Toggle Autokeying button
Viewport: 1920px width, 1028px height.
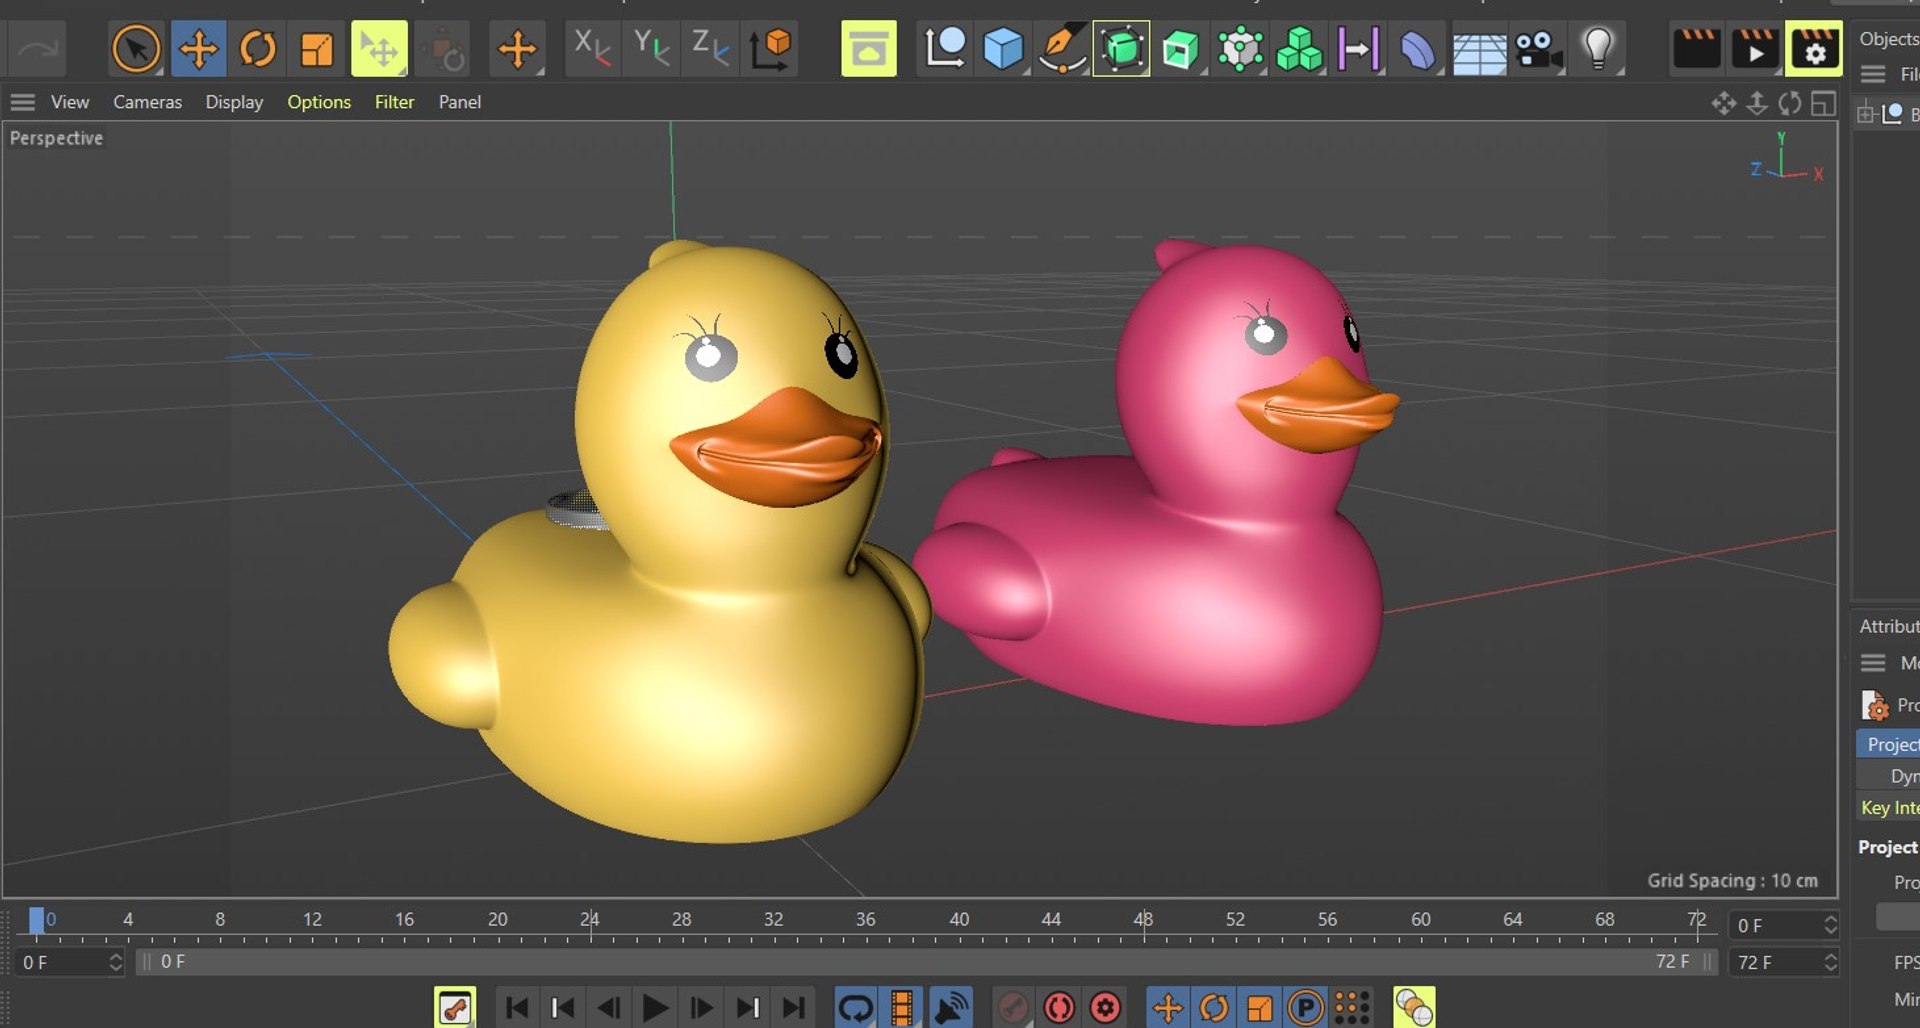point(1059,1008)
